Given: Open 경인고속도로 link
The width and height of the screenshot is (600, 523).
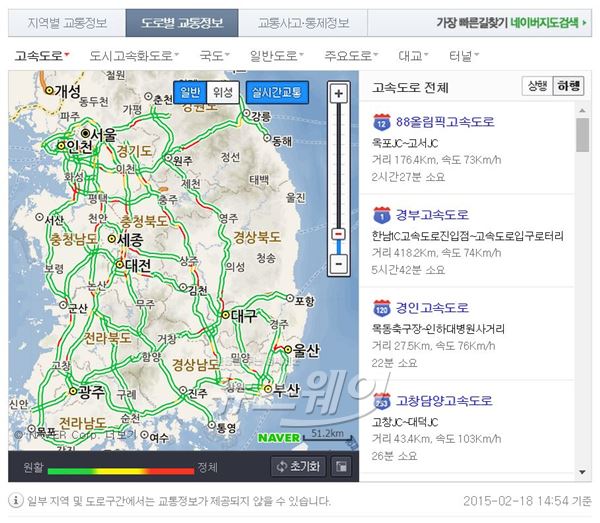Looking at the screenshot, I should pyautogui.click(x=432, y=308).
